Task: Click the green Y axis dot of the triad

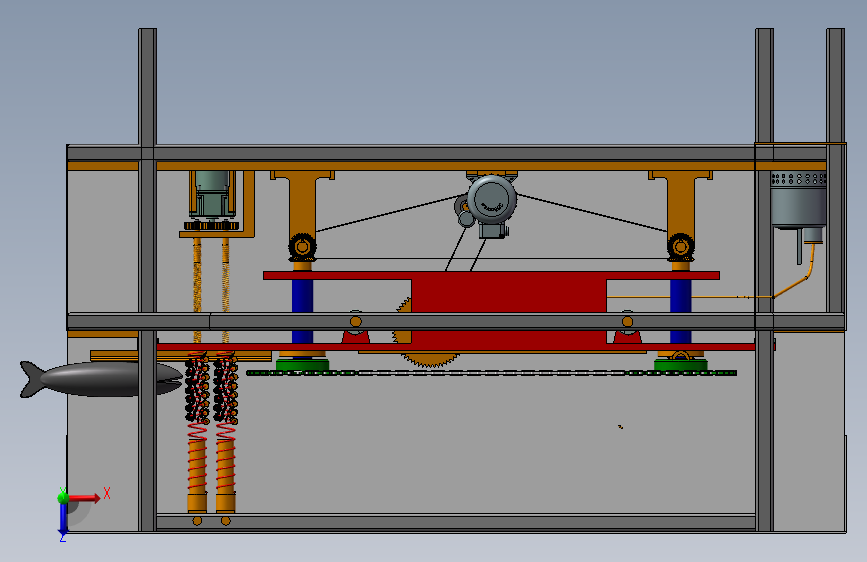Action: [63, 497]
